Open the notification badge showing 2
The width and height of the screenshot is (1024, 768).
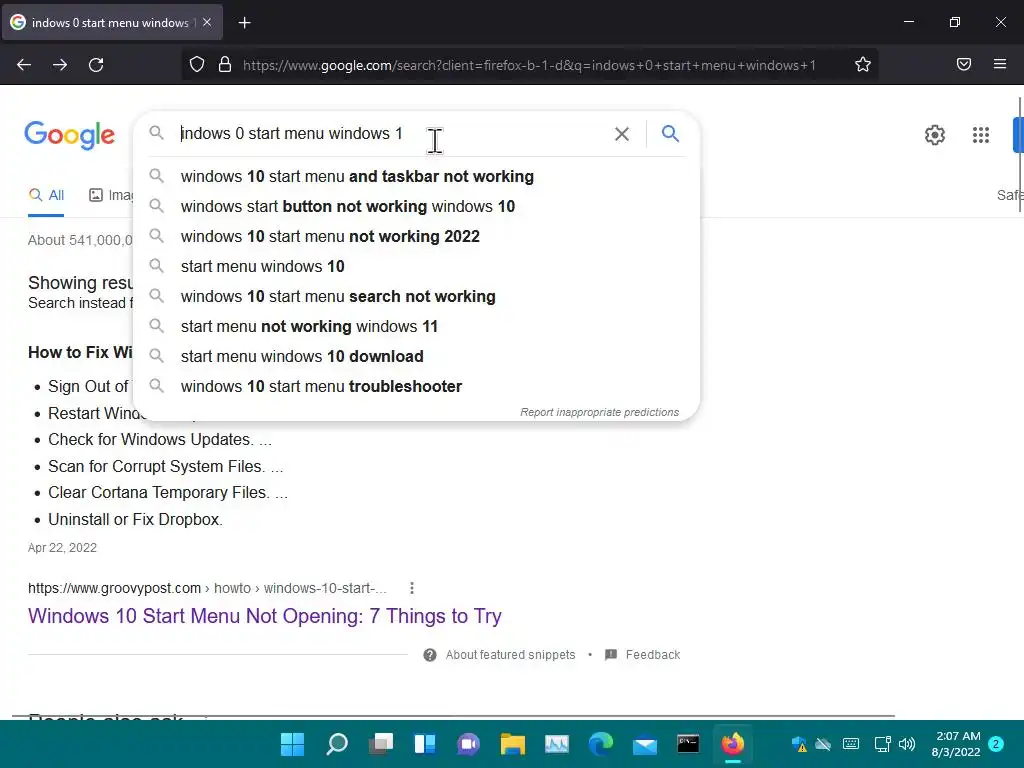(996, 744)
